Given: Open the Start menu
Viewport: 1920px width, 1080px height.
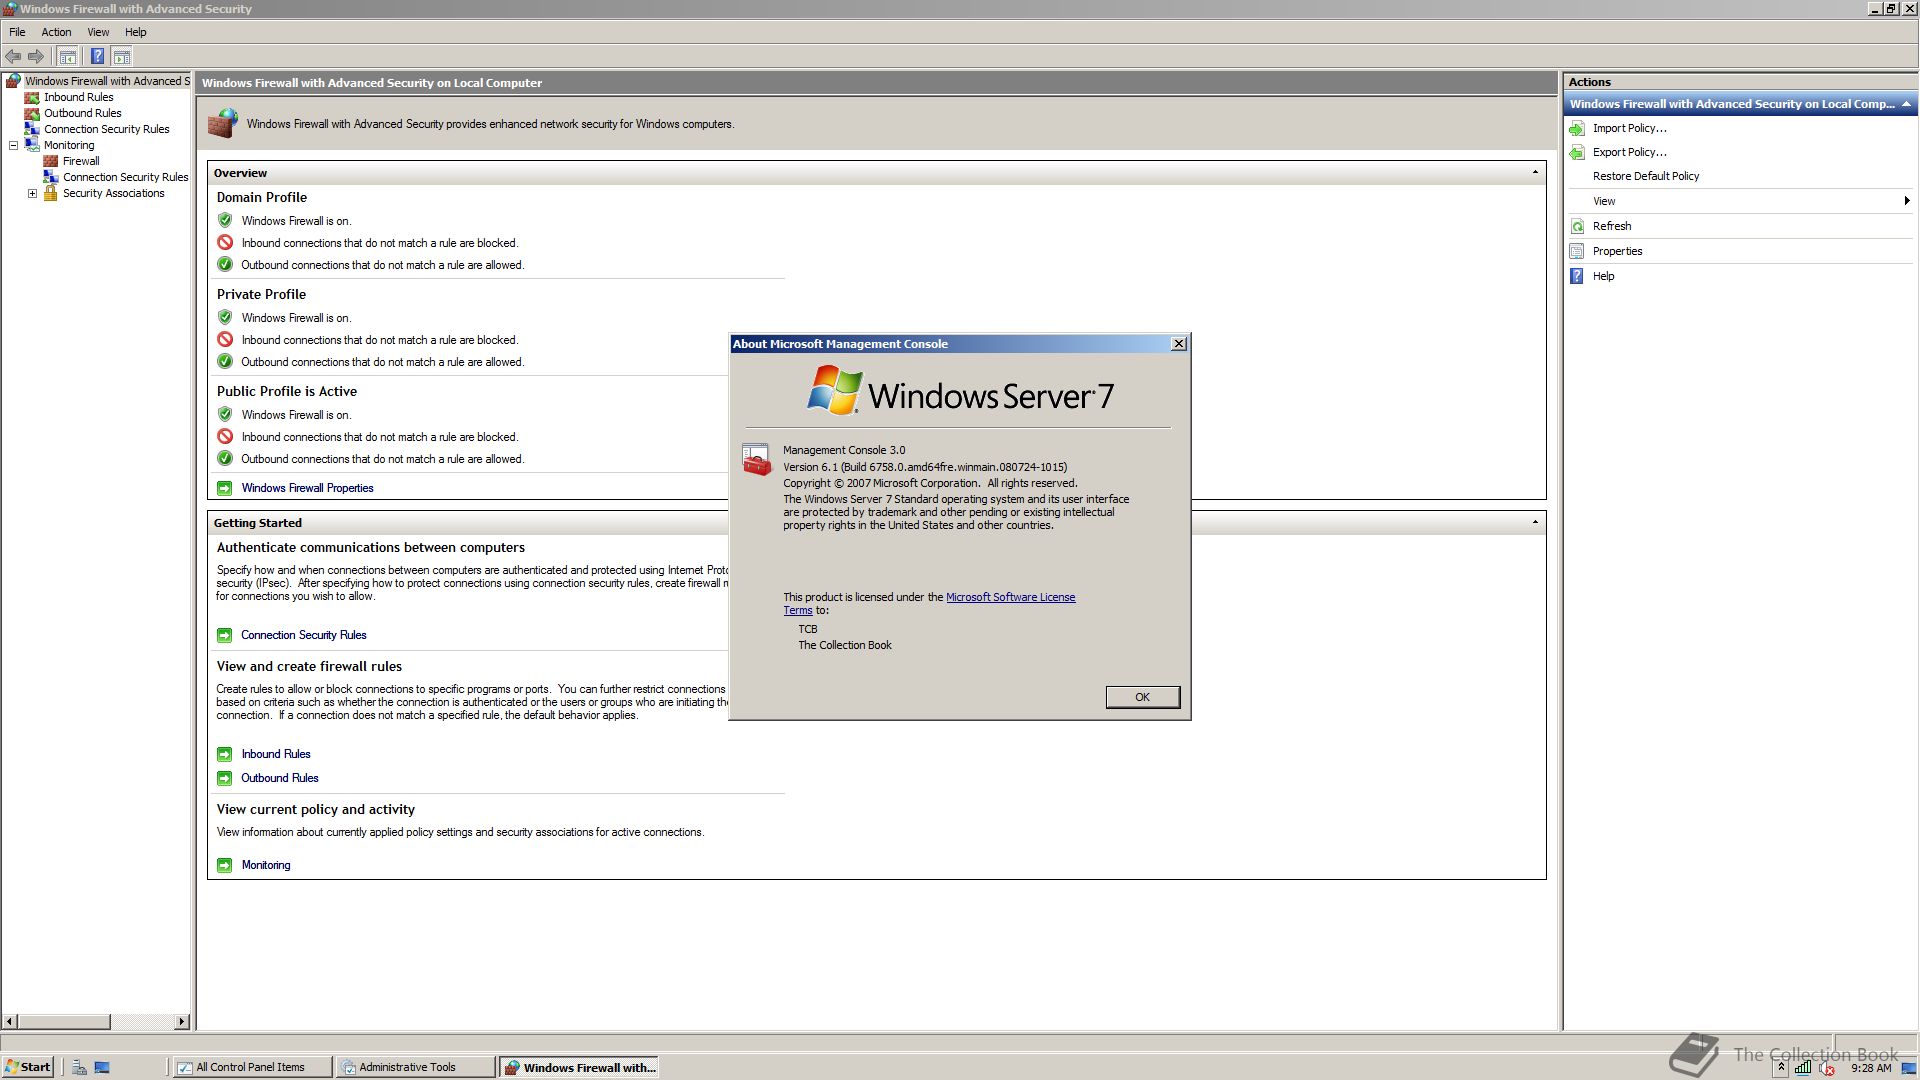Looking at the screenshot, I should tap(28, 1067).
